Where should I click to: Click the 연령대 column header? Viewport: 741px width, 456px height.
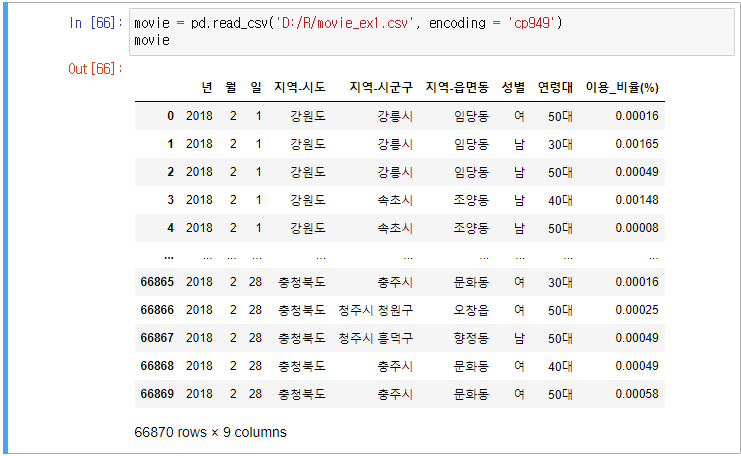pyautogui.click(x=555, y=87)
